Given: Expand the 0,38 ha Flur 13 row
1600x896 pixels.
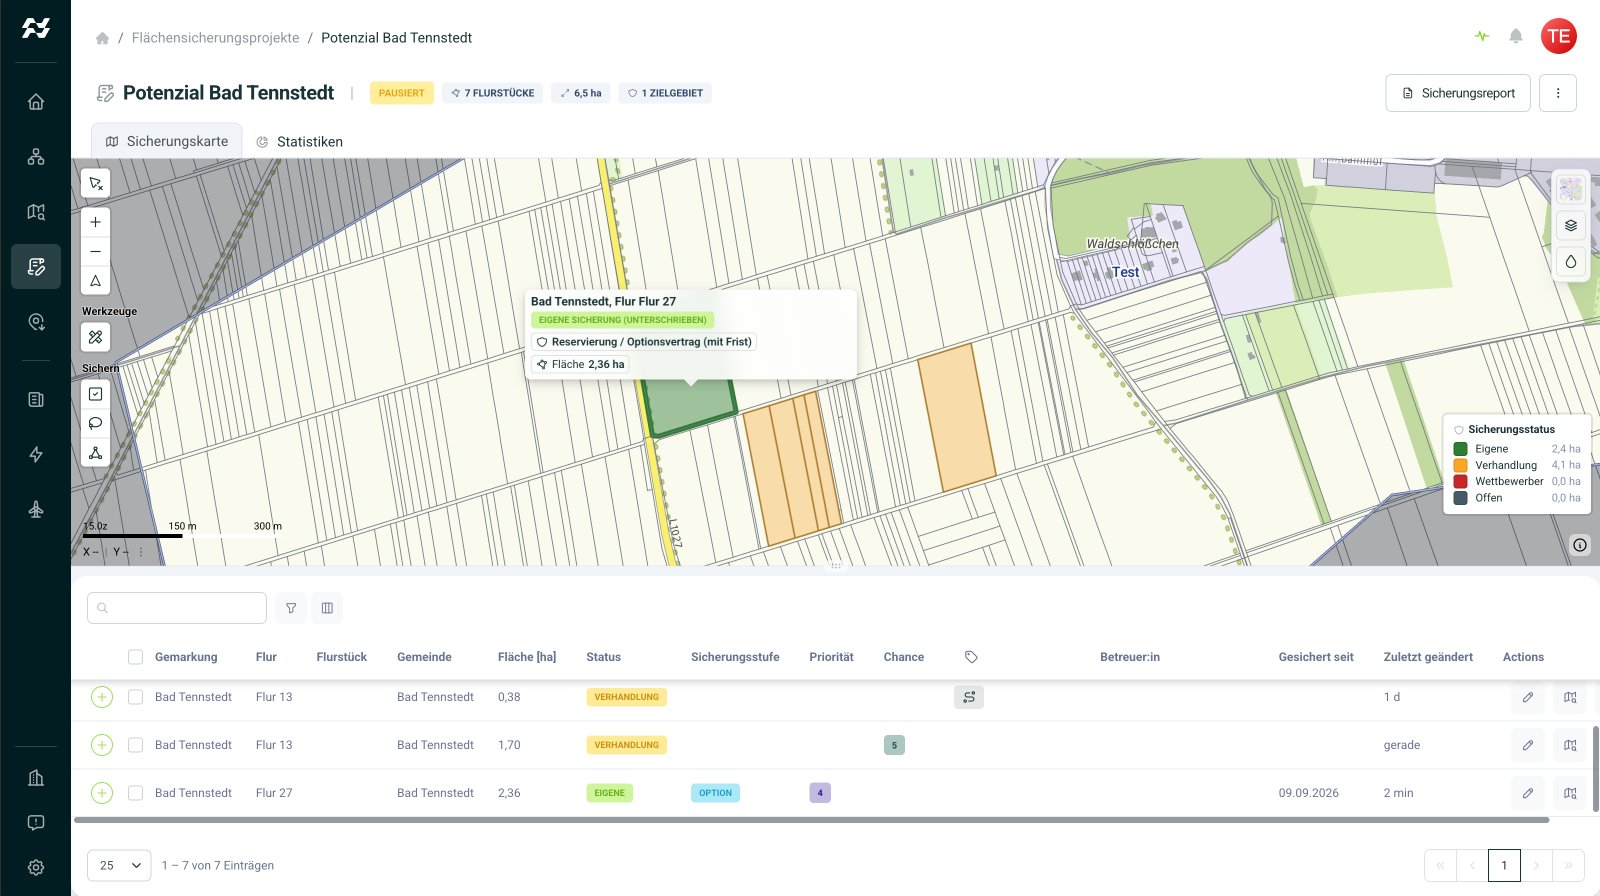Looking at the screenshot, I should 102,697.
